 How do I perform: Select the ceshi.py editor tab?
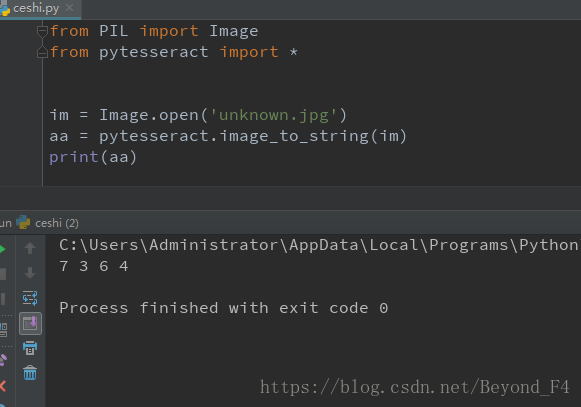[36, 8]
